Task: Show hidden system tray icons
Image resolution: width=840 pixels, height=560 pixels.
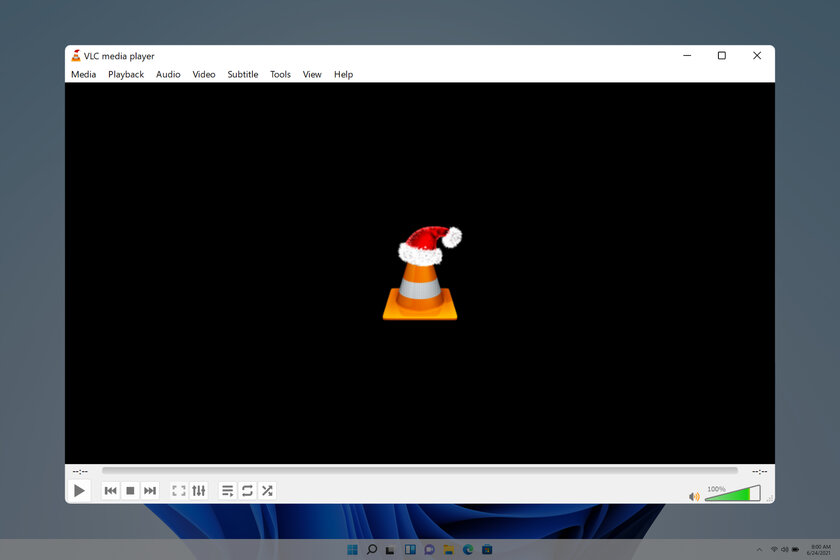Action: coord(759,550)
